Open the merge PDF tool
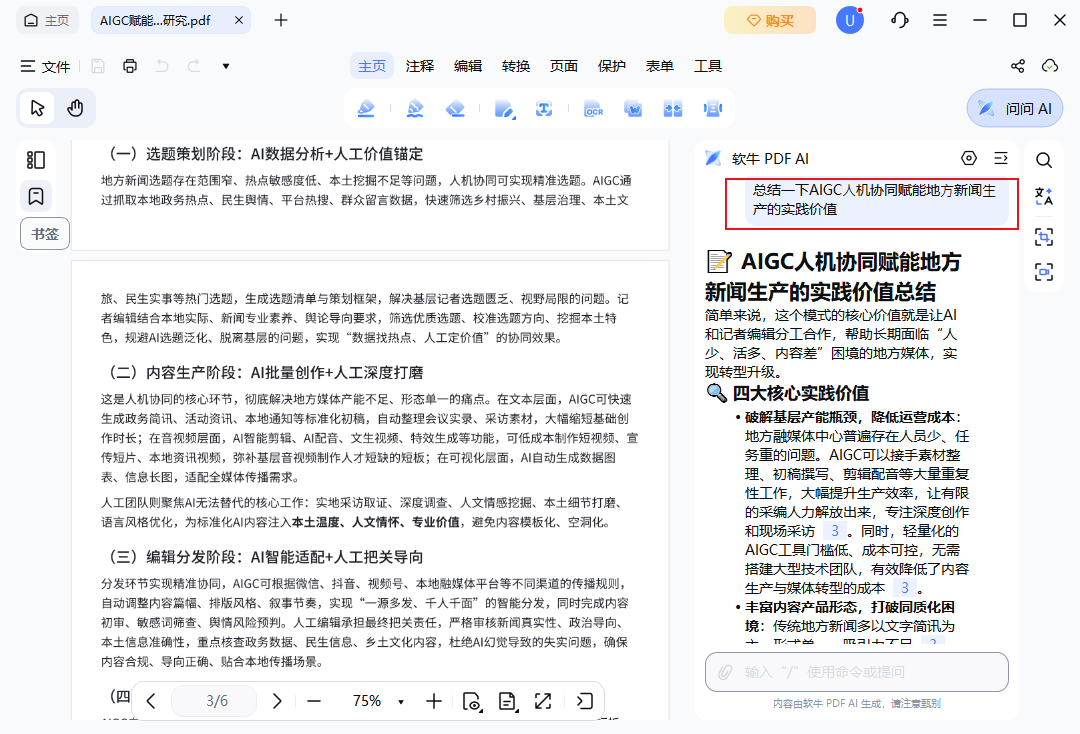Viewport: 1080px width, 734px height. 672,109
